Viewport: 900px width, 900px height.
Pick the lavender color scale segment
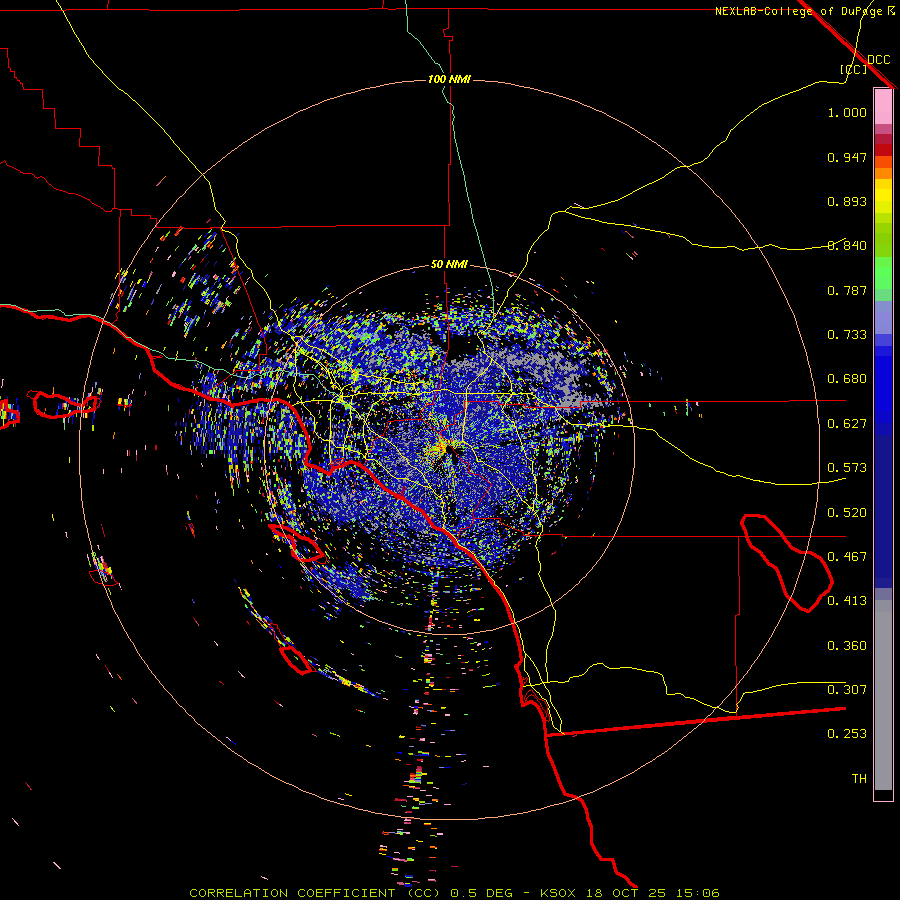(x=883, y=317)
